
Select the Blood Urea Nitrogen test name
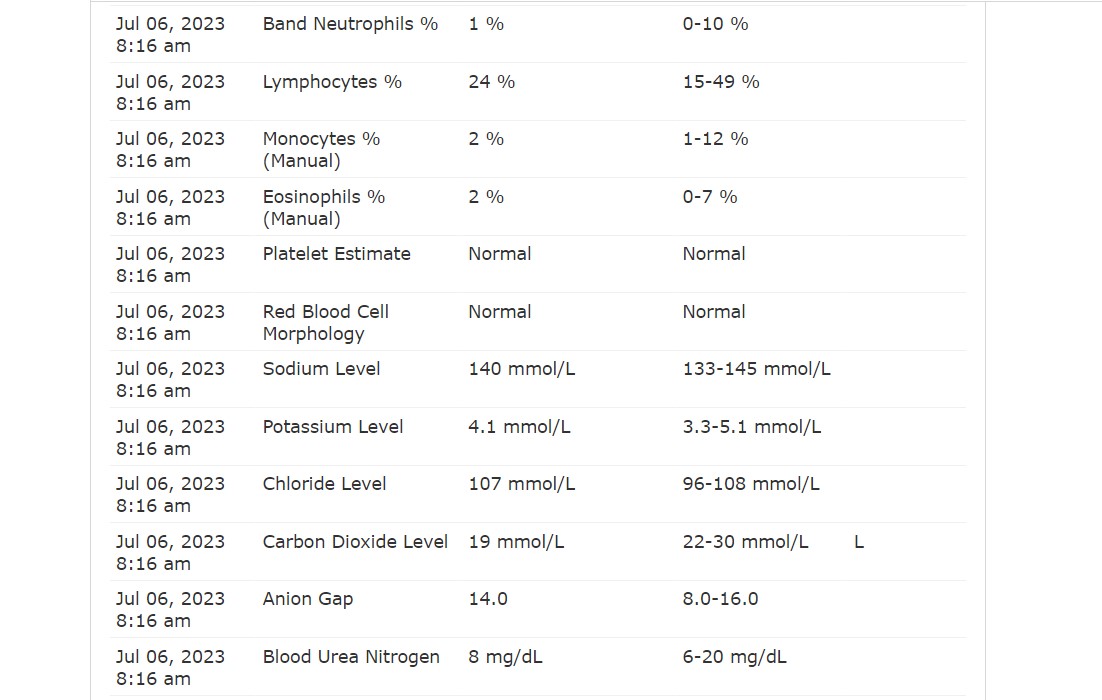(351, 657)
